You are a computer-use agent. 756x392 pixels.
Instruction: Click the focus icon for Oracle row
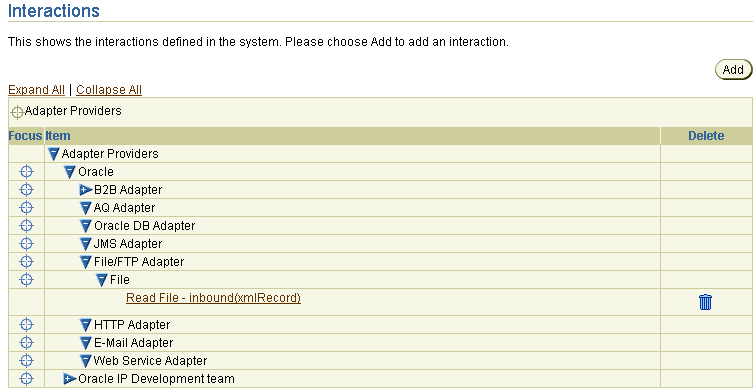tap(27, 172)
